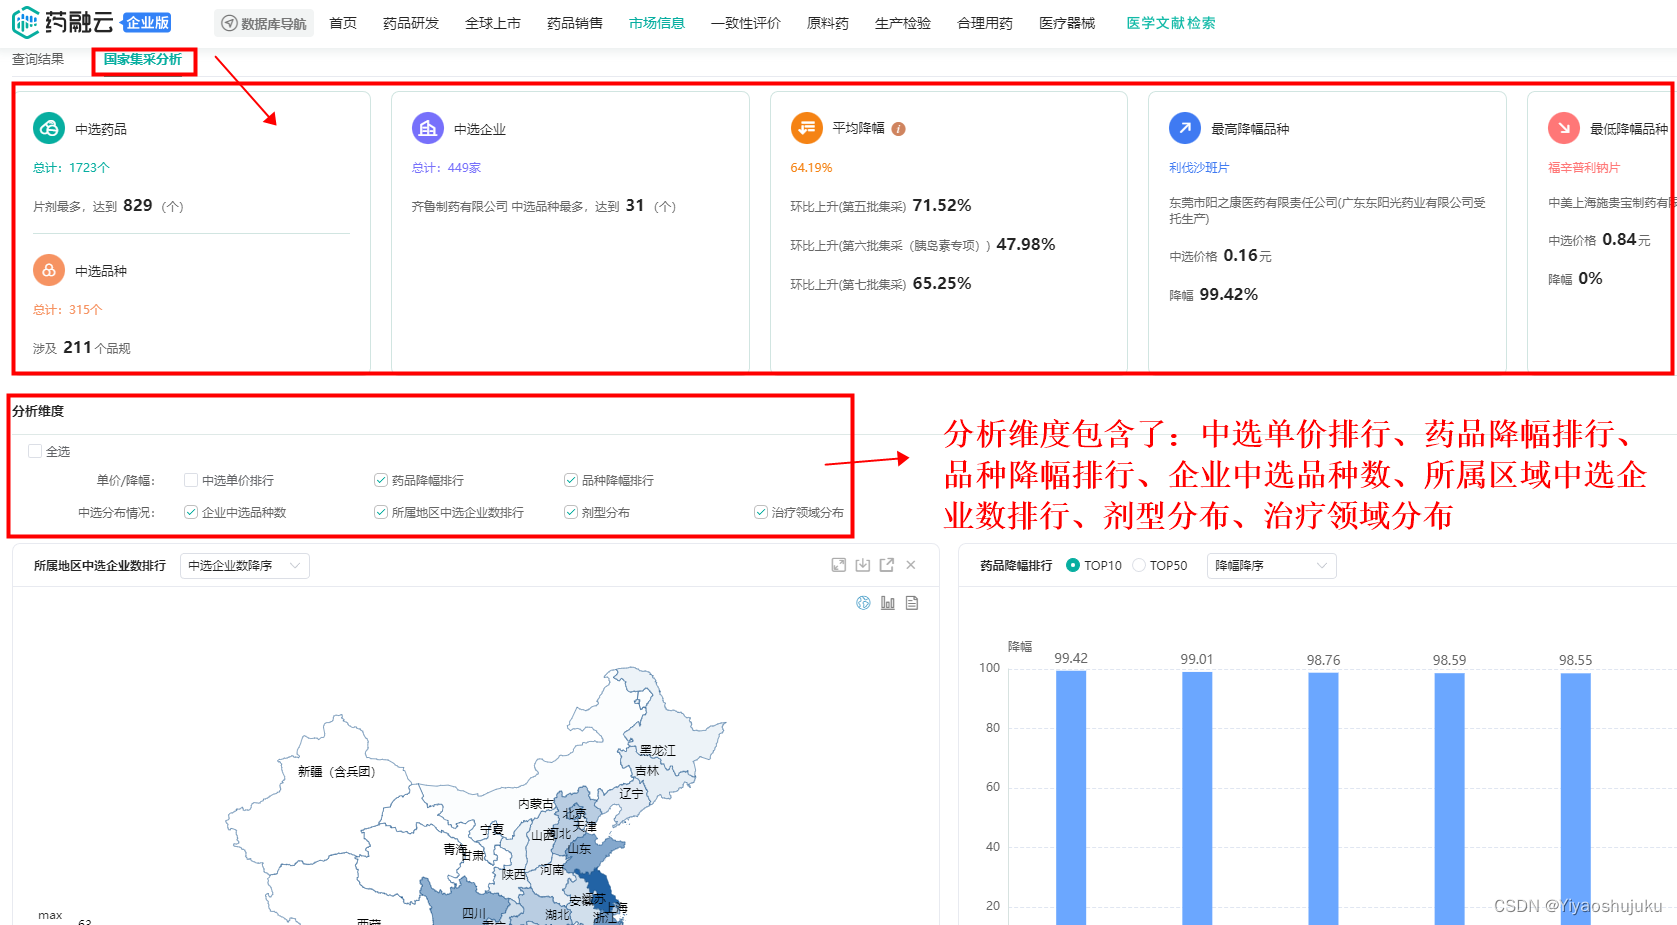1677x925 pixels.
Task: Enable 中选单价排行 checkbox
Action: (x=191, y=480)
